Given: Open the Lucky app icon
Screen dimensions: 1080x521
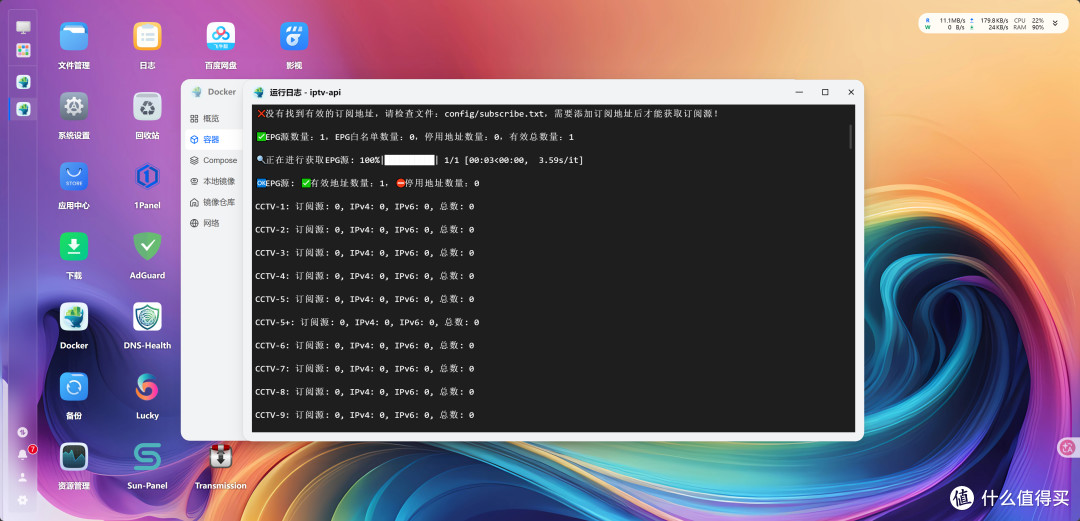Looking at the screenshot, I should (x=147, y=387).
